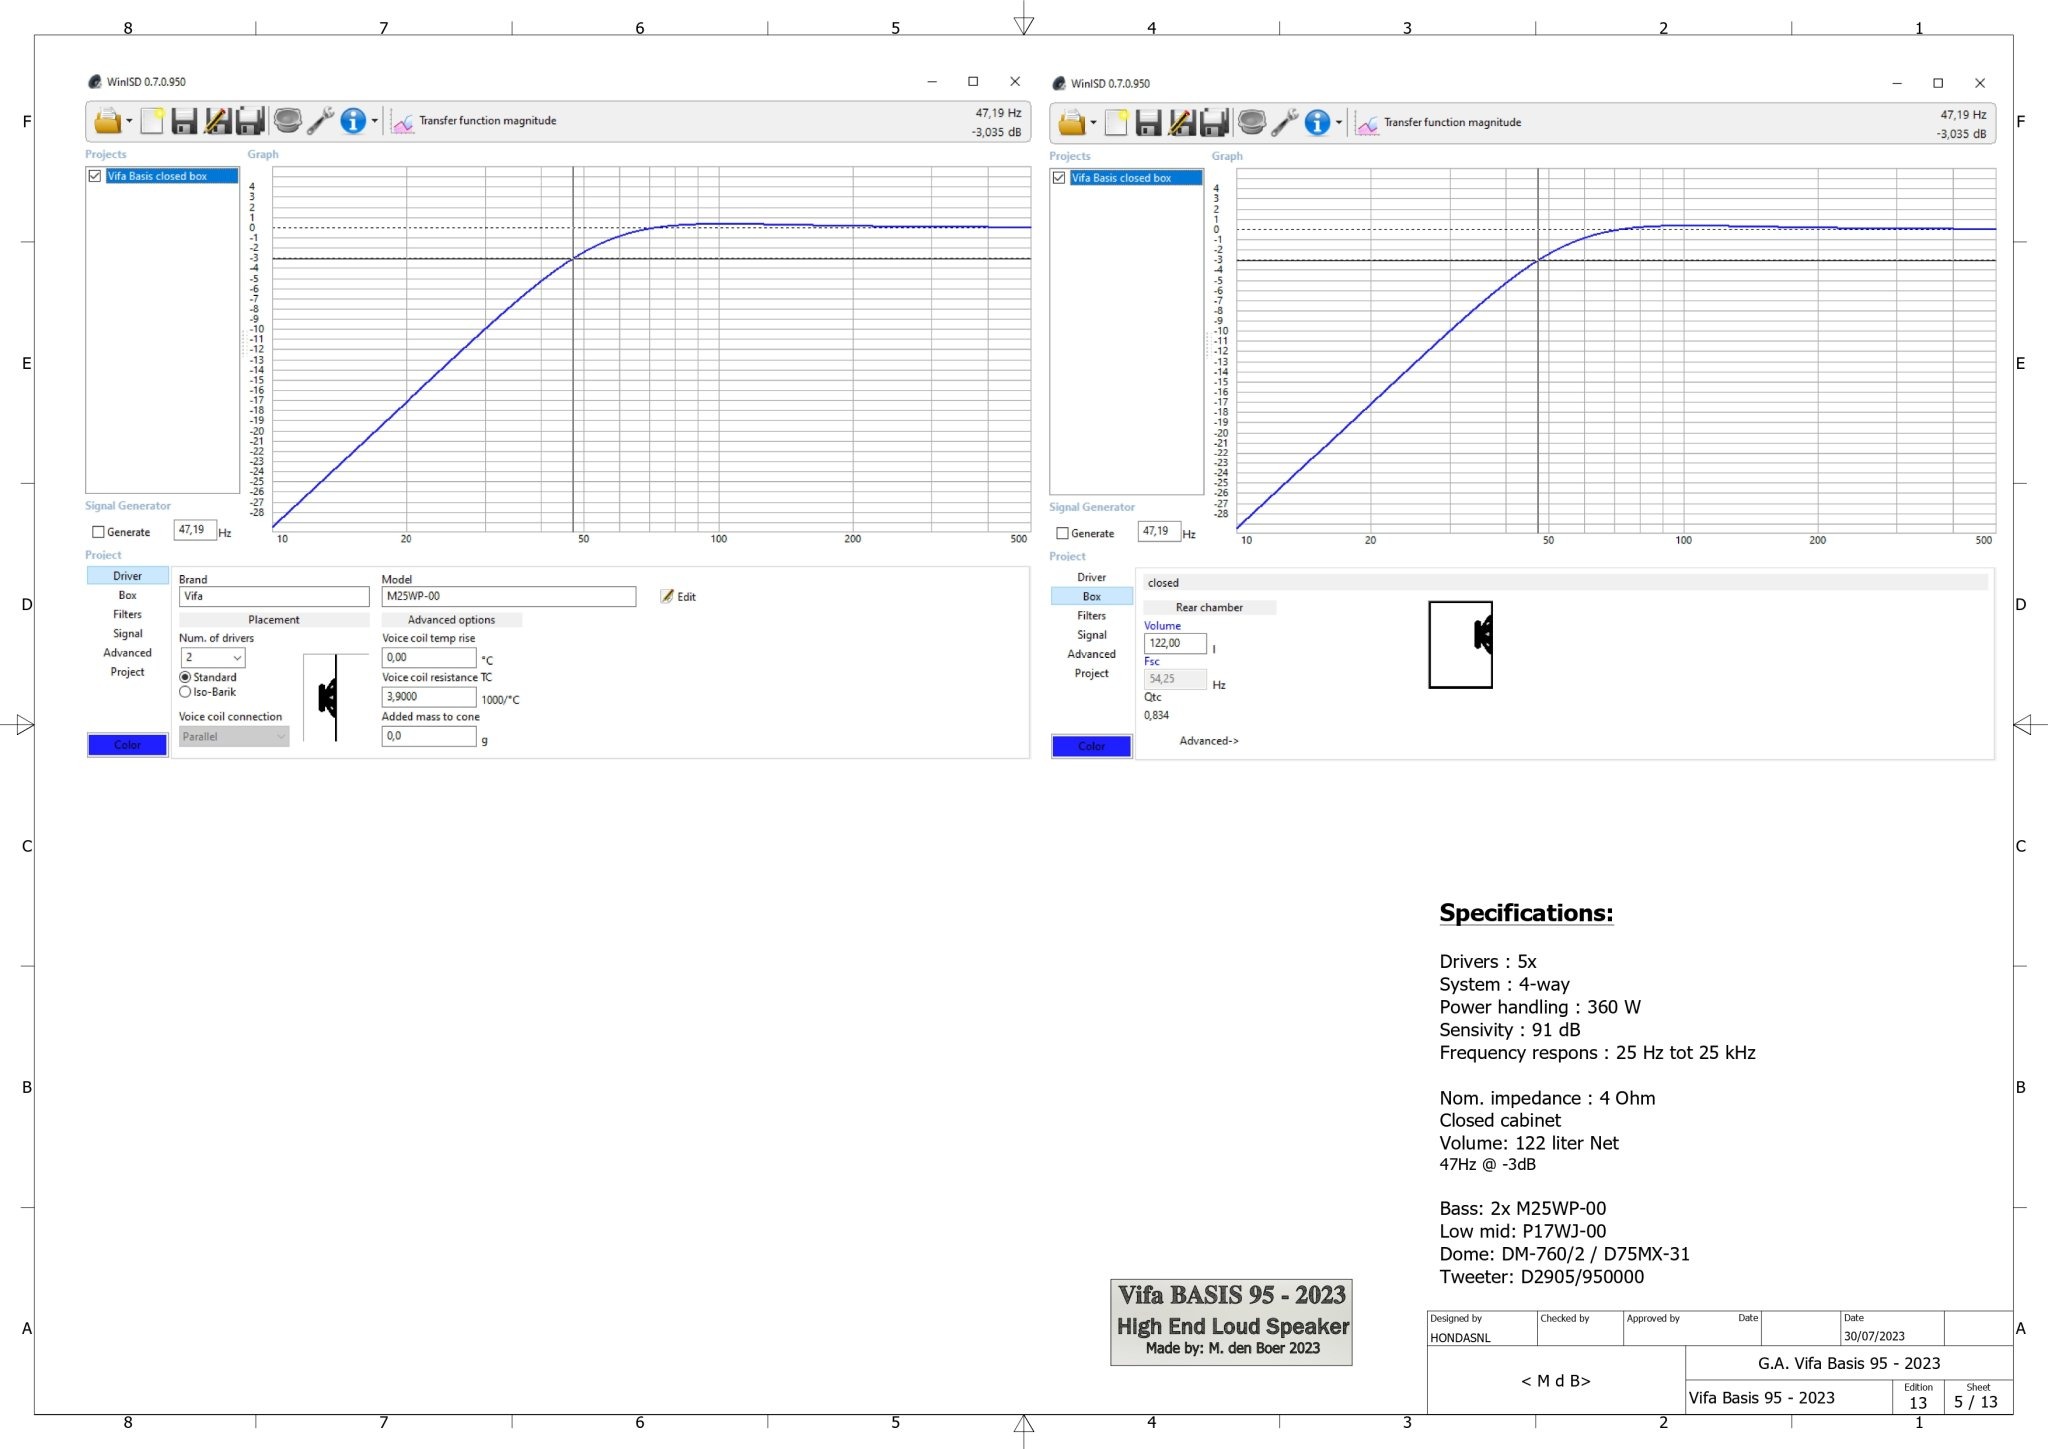The width and height of the screenshot is (2048, 1449).
Task: Select Standard driver placement radio
Action: click(185, 677)
